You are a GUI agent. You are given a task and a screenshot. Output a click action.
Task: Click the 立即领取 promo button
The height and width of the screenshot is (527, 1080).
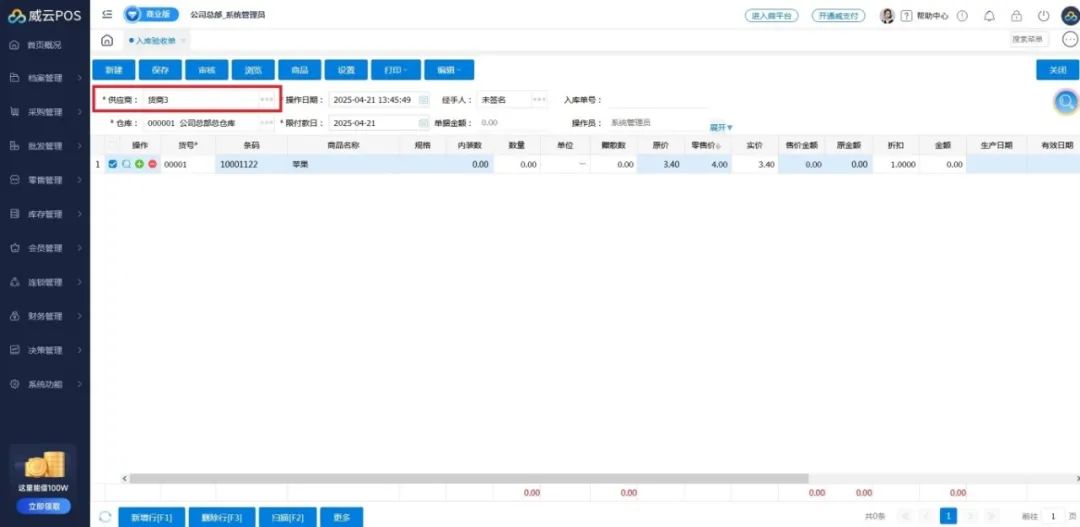coord(45,506)
